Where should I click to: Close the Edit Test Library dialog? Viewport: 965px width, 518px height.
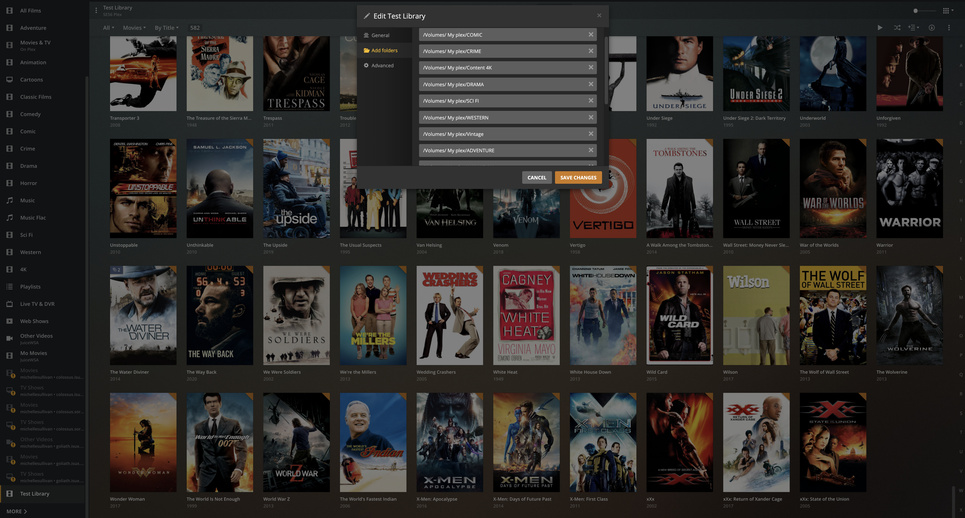point(599,16)
